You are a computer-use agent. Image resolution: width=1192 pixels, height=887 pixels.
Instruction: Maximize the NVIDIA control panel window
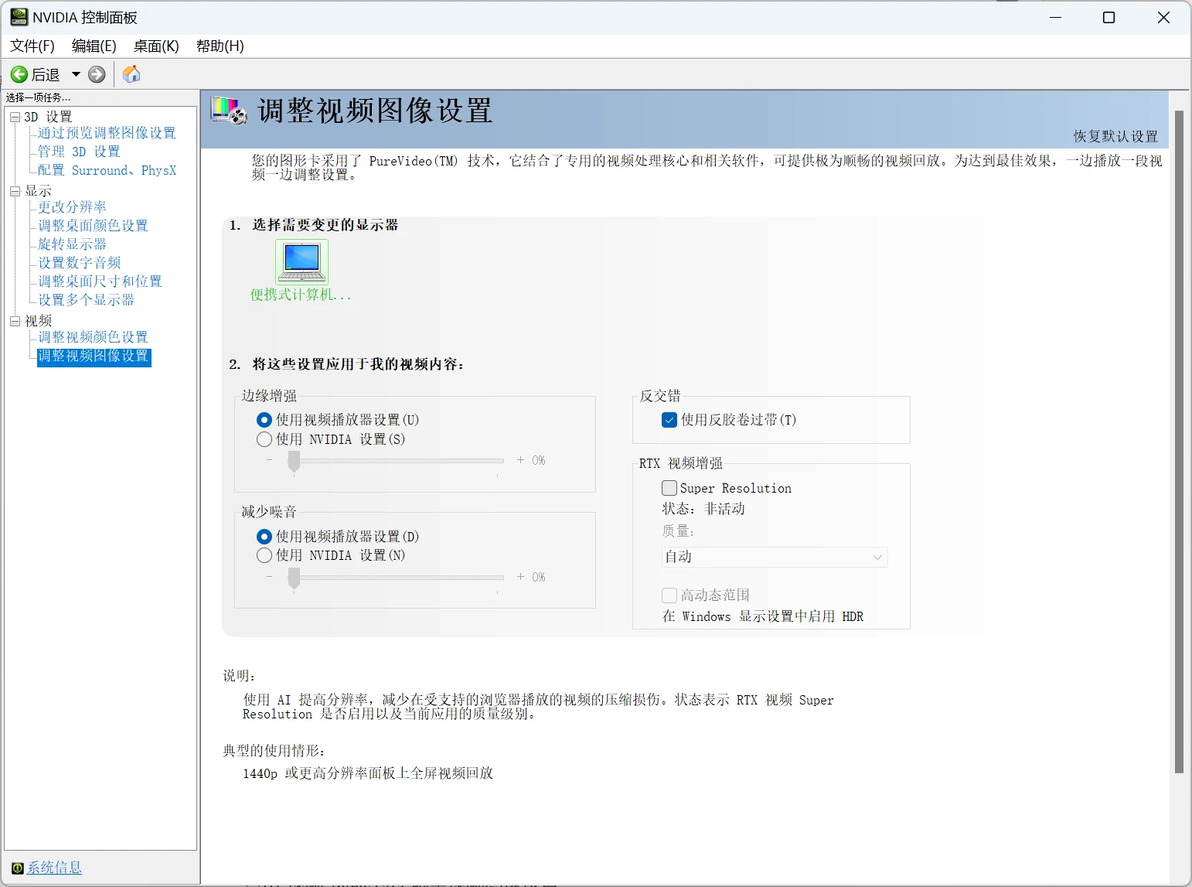pyautogui.click(x=1109, y=17)
